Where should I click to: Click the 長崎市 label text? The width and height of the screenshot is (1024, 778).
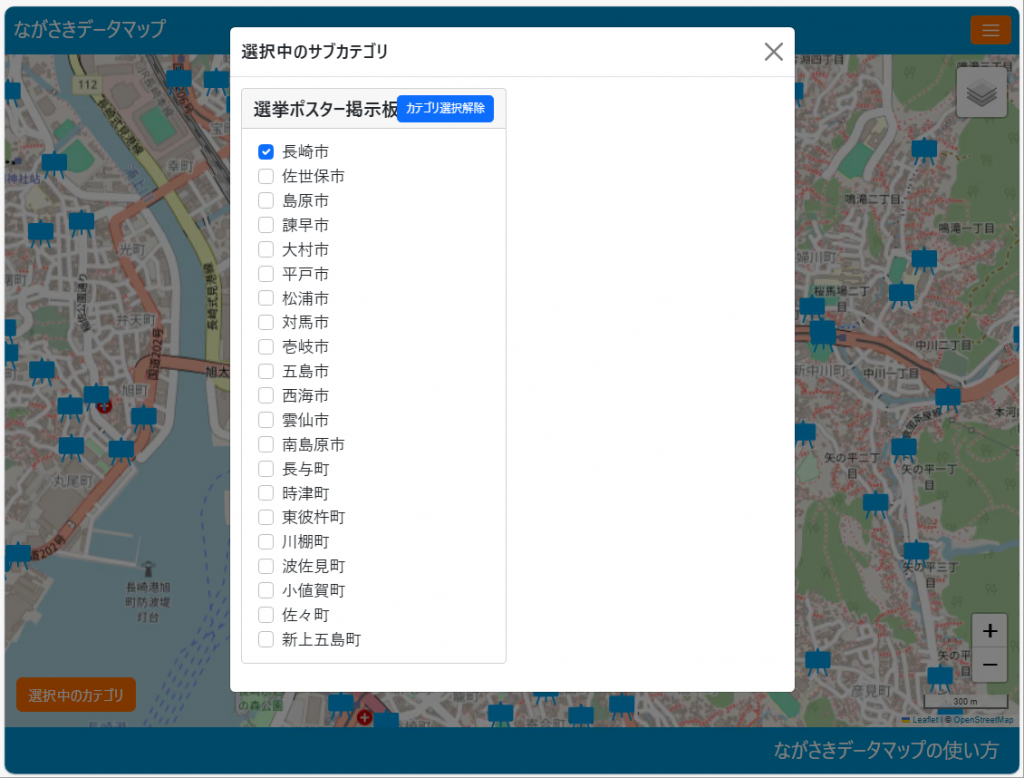click(x=305, y=152)
